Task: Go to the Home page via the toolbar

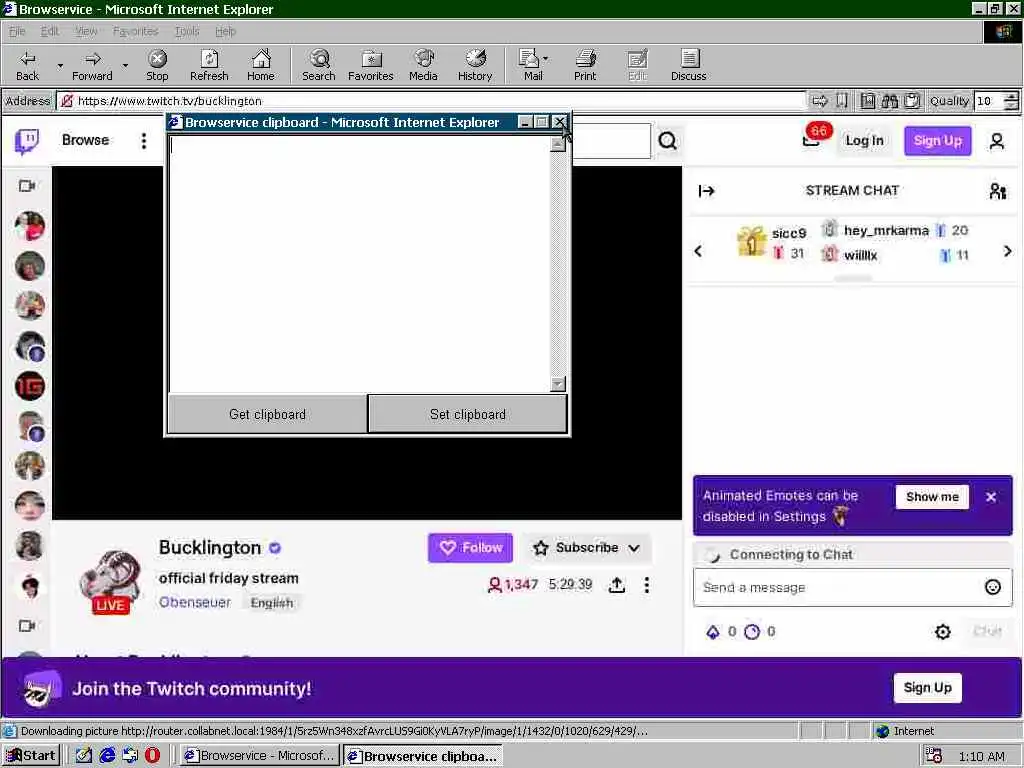Action: coord(261,66)
